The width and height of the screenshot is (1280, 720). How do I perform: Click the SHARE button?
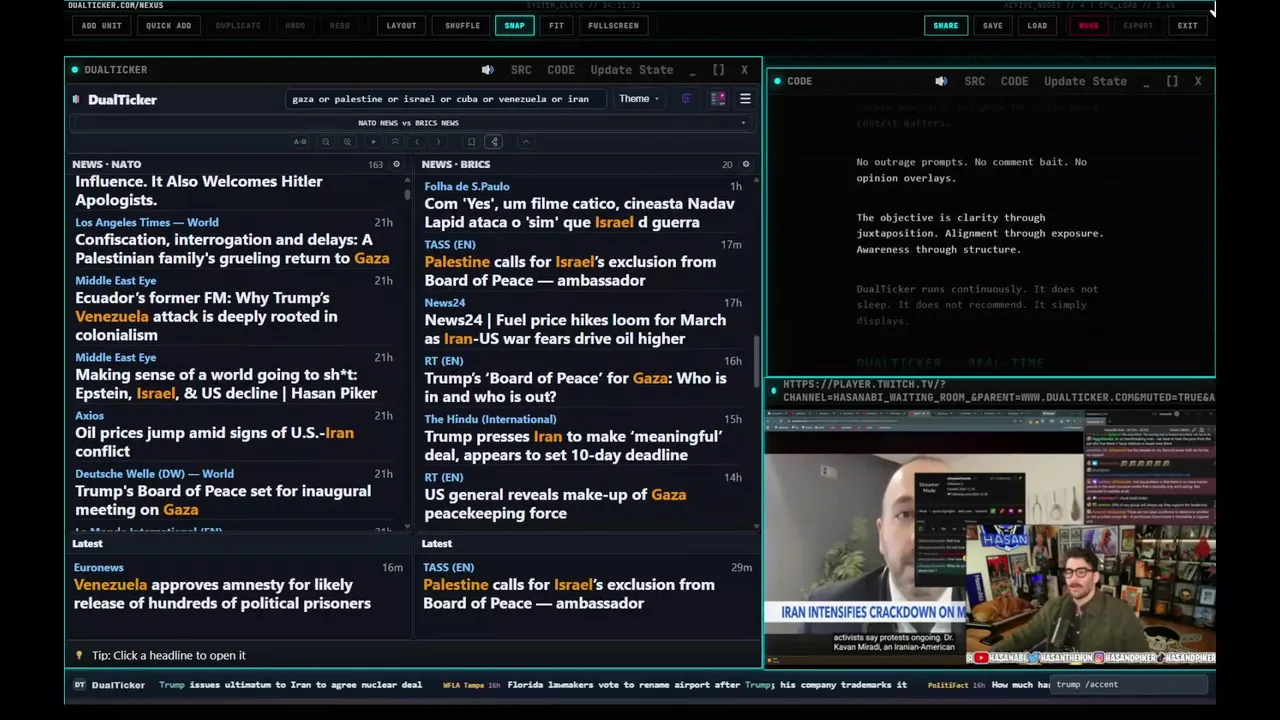tap(946, 25)
